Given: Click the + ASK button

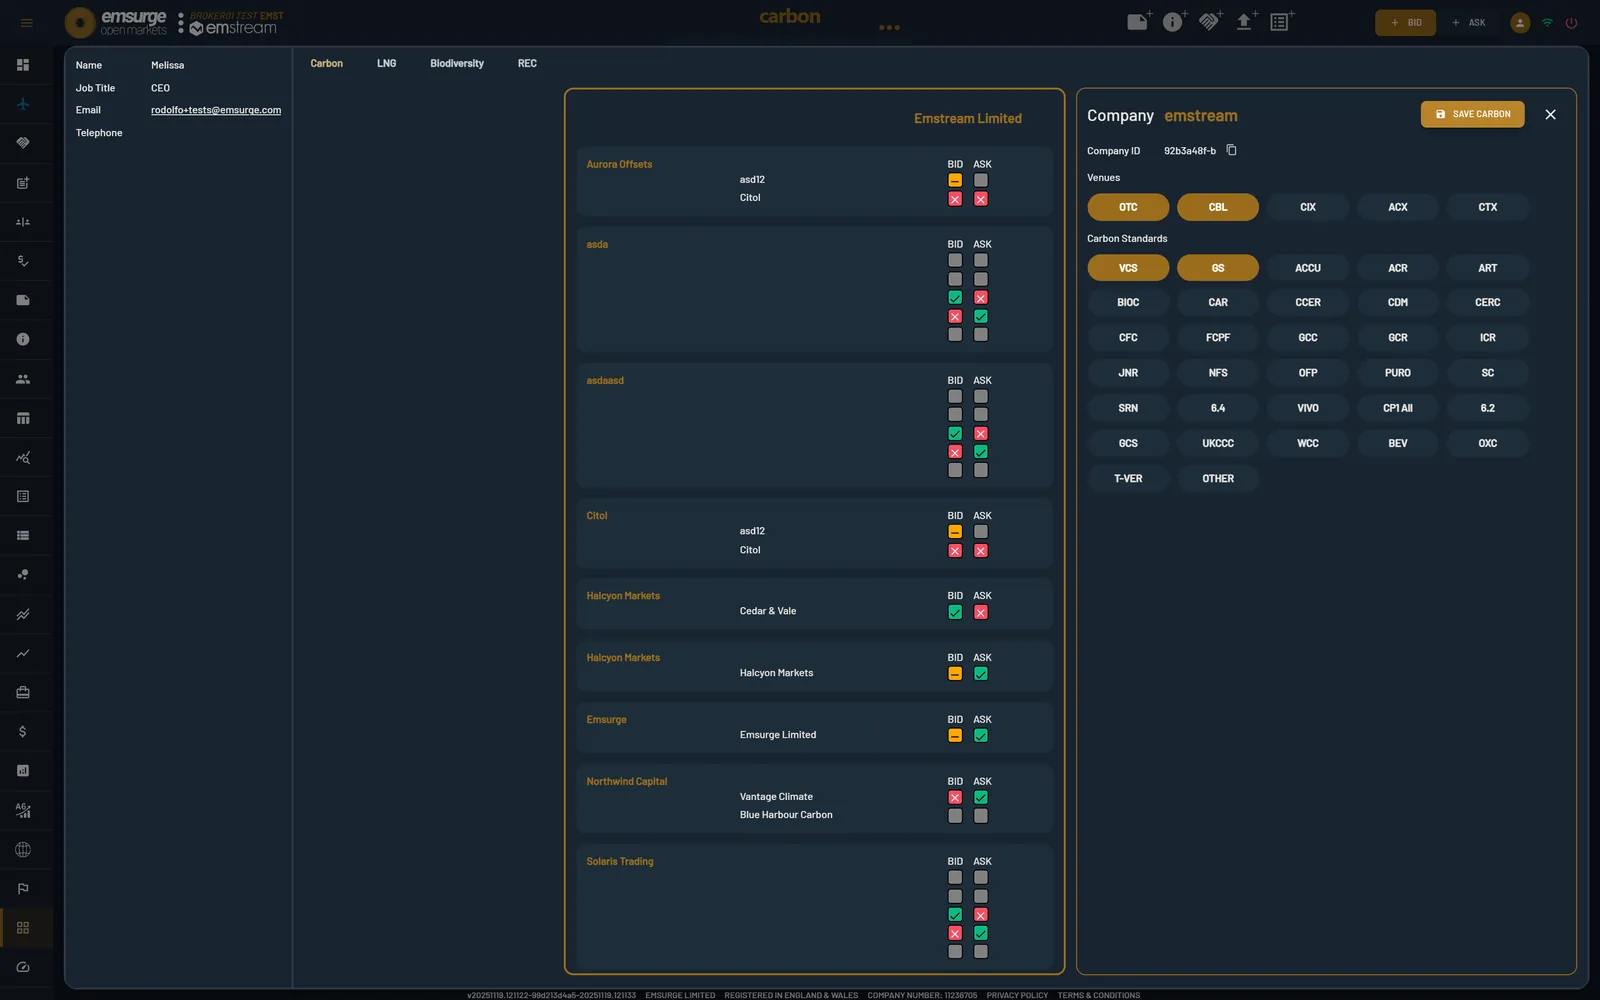Looking at the screenshot, I should click(x=1468, y=23).
